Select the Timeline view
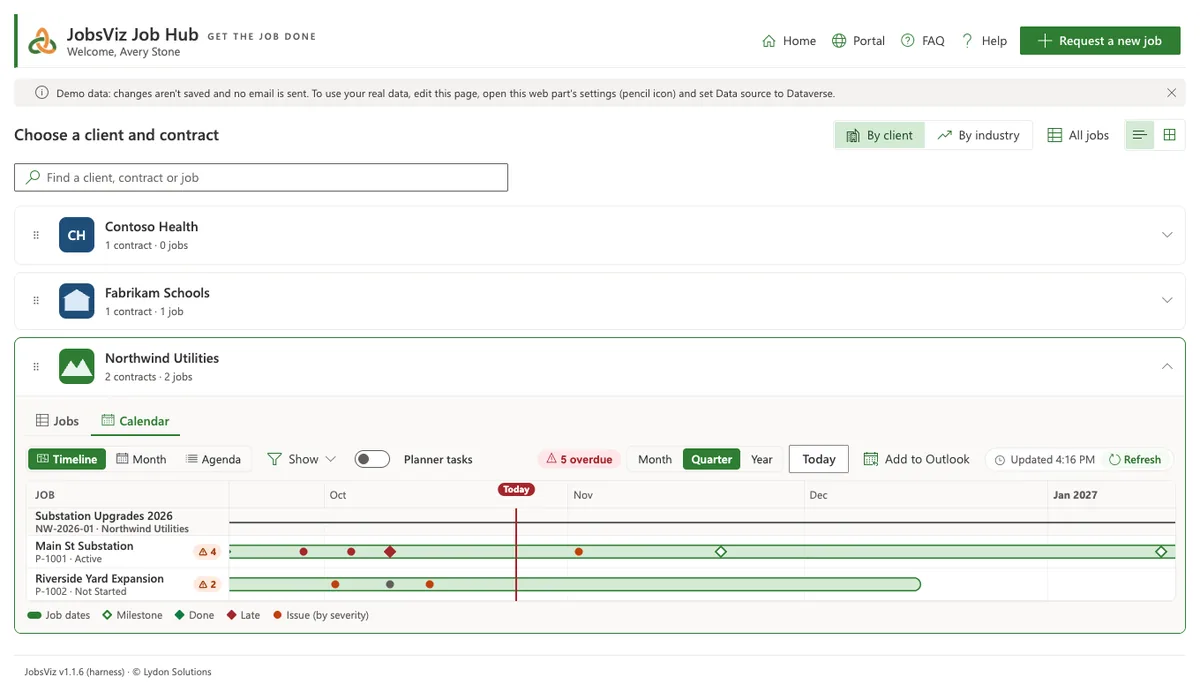The image size is (1200, 692). (67, 459)
